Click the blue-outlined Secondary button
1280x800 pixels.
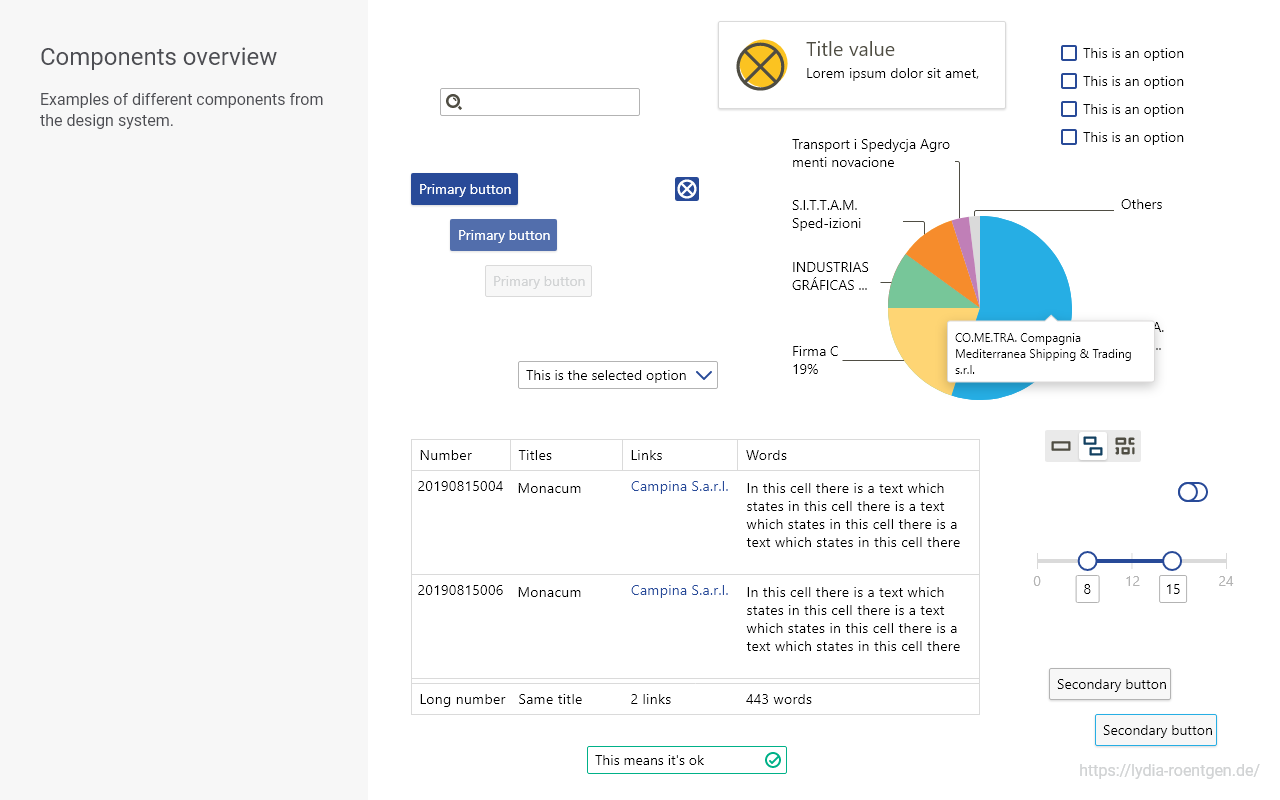point(1156,730)
